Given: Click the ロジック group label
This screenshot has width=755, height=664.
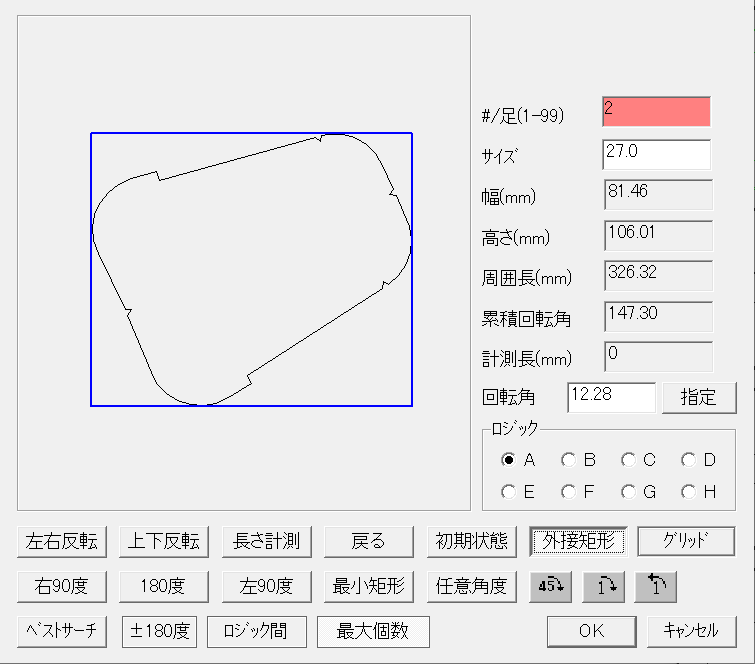Looking at the screenshot, I should tap(514, 428).
